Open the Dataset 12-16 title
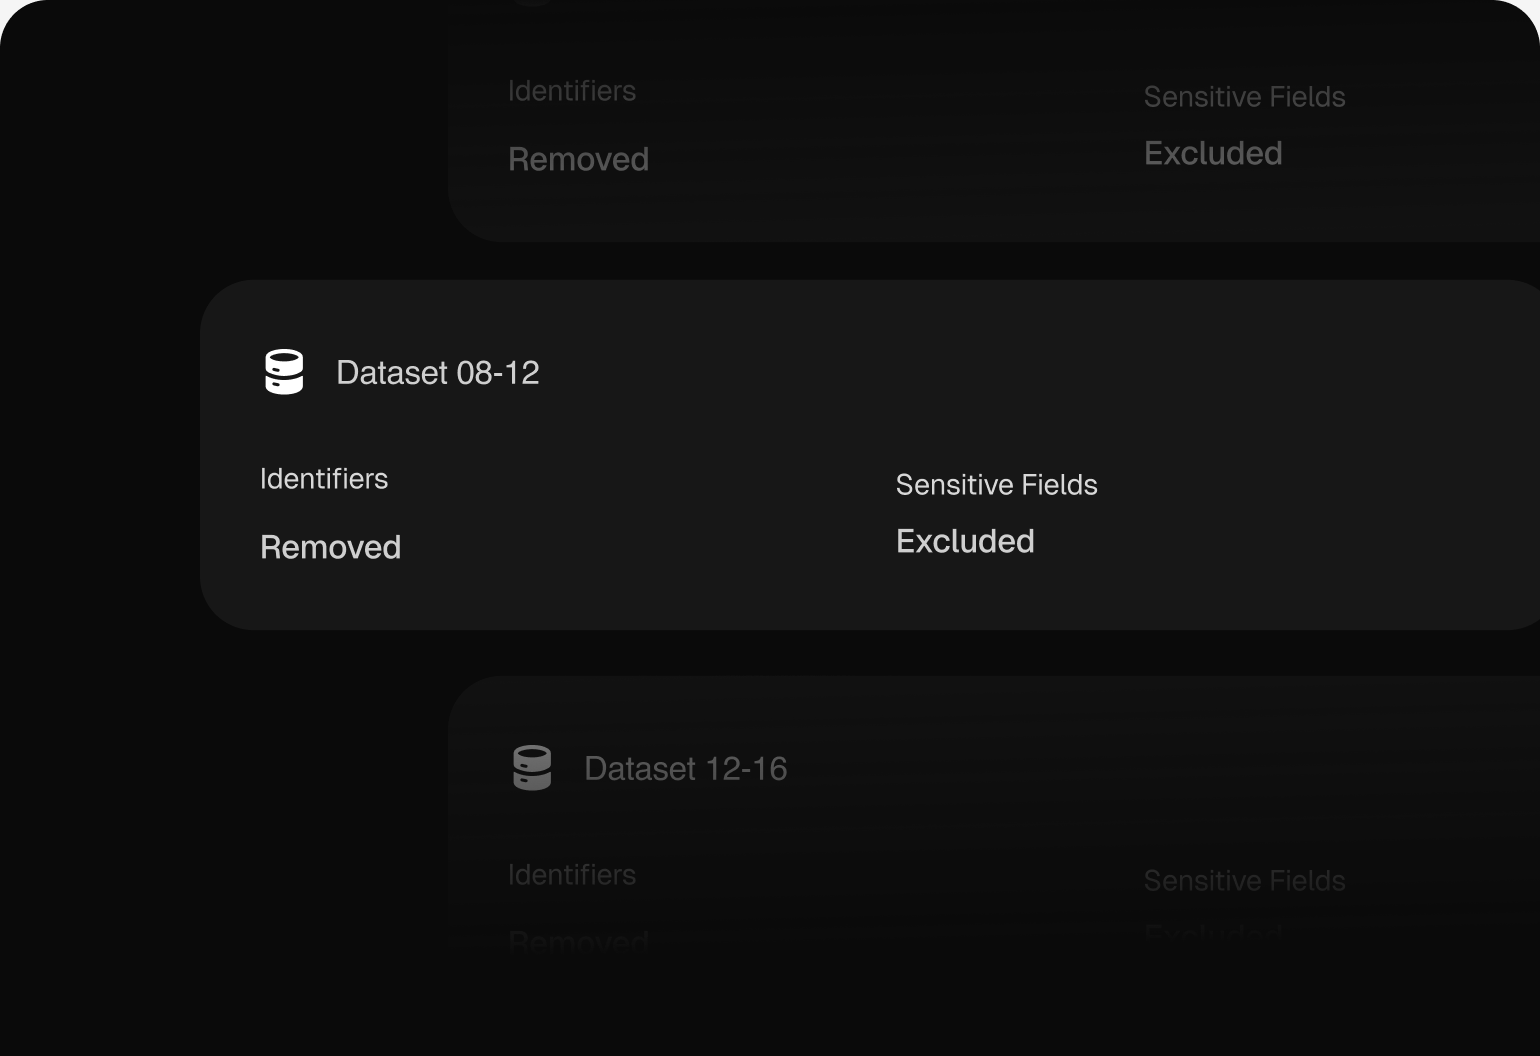 (x=686, y=769)
